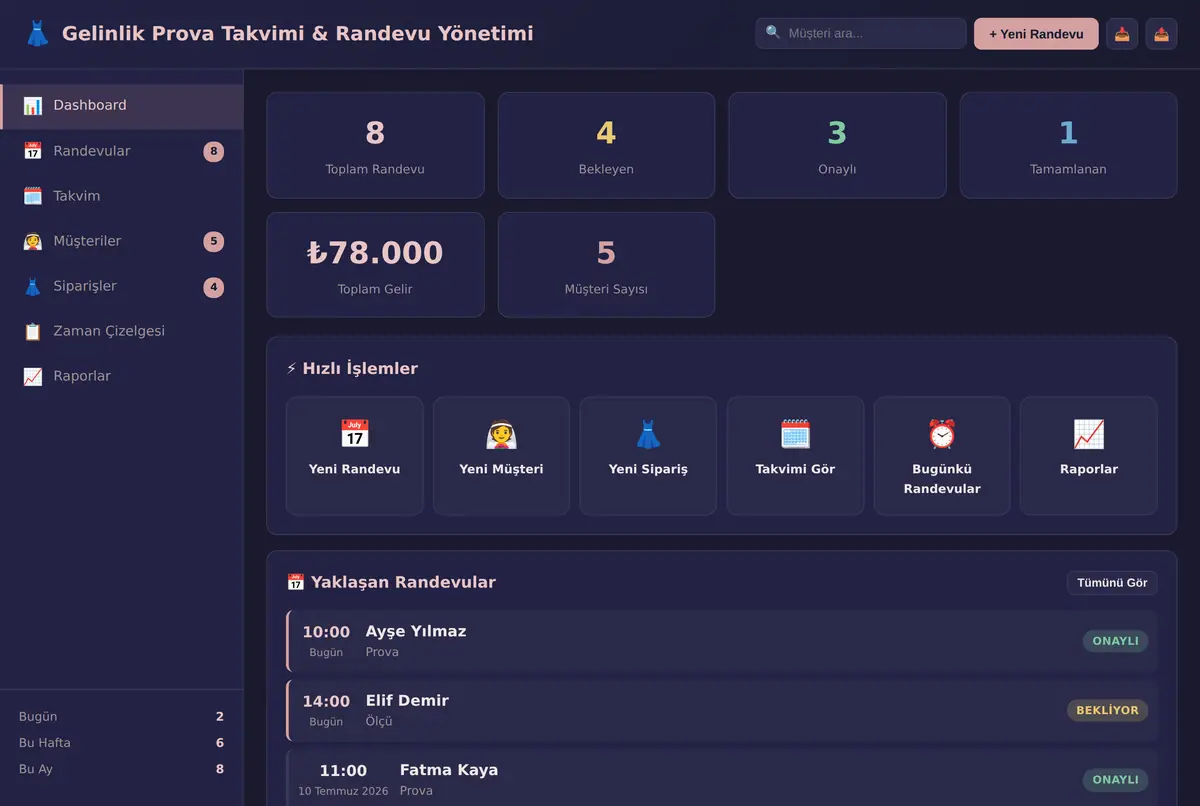Image resolution: width=1200 pixels, height=806 pixels.
Task: Open the Raporlar quick action card
Action: pos(1089,456)
